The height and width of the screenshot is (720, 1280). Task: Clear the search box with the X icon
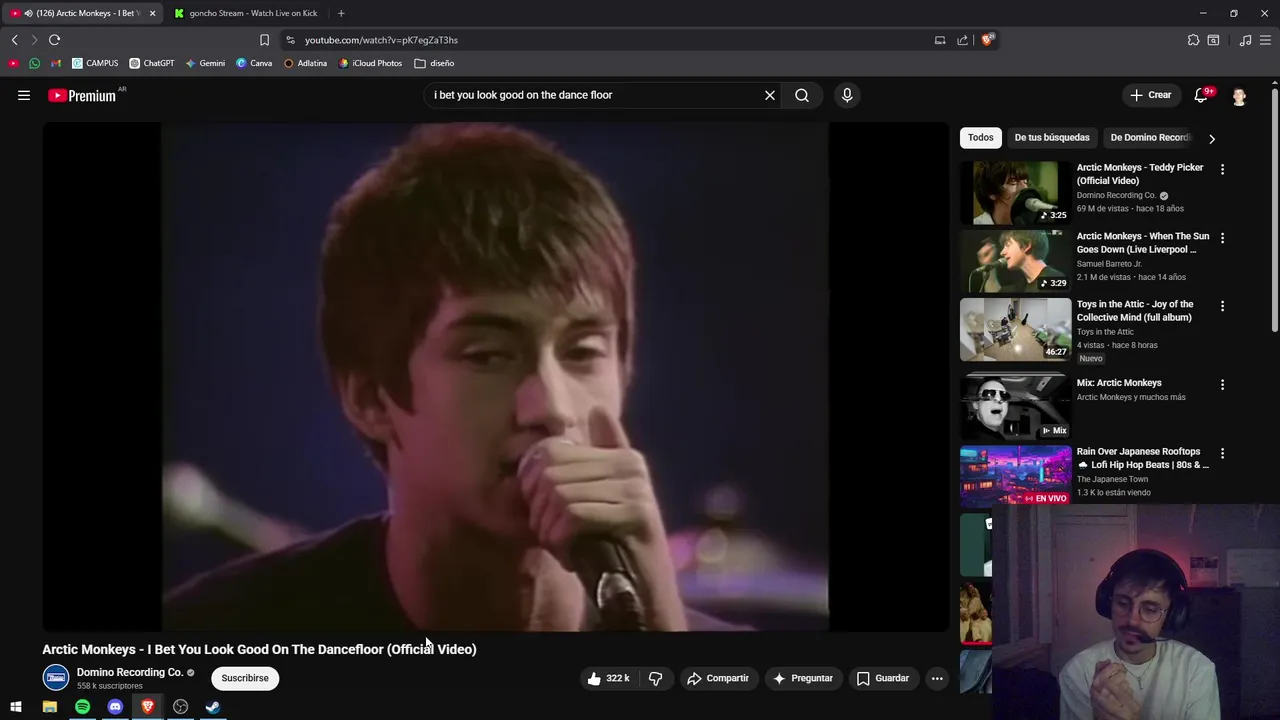(770, 95)
